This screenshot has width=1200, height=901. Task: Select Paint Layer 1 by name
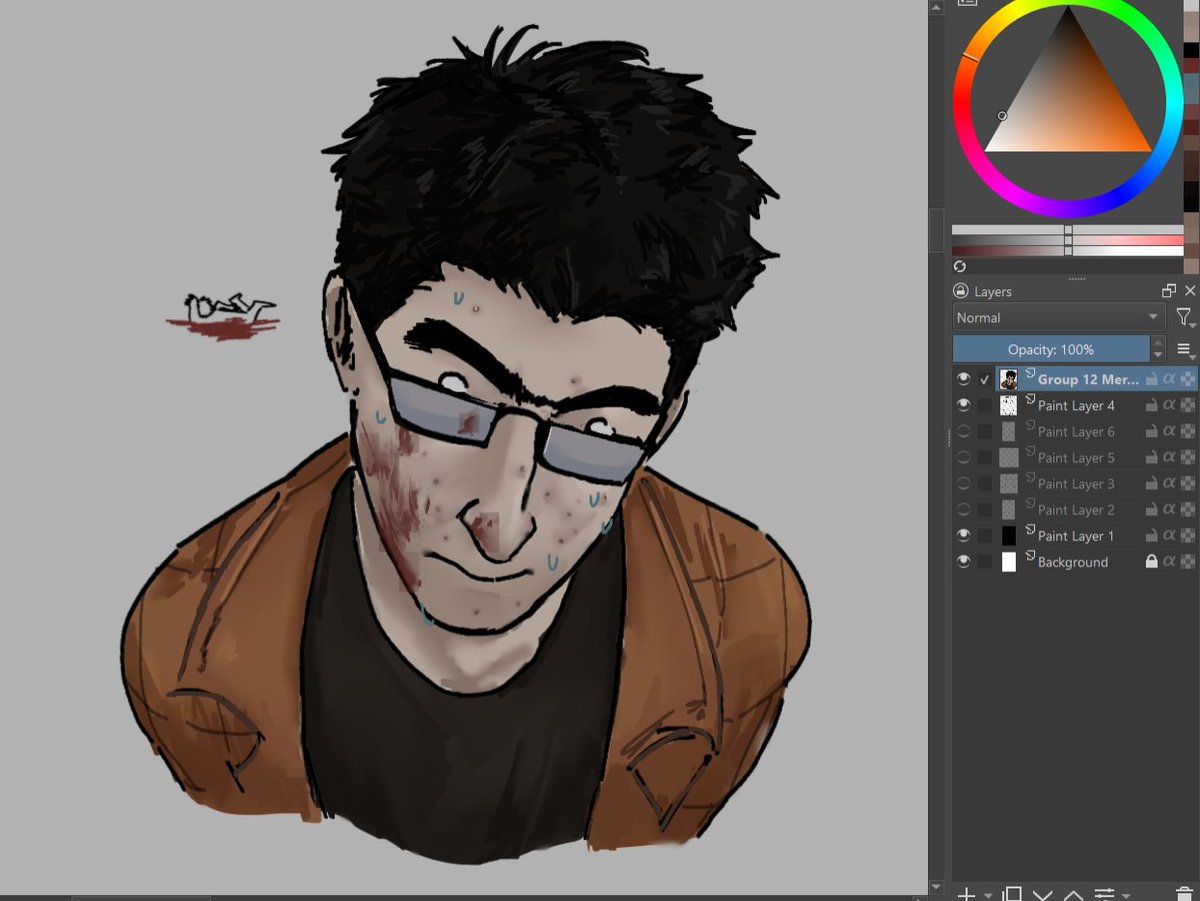[1076, 536]
